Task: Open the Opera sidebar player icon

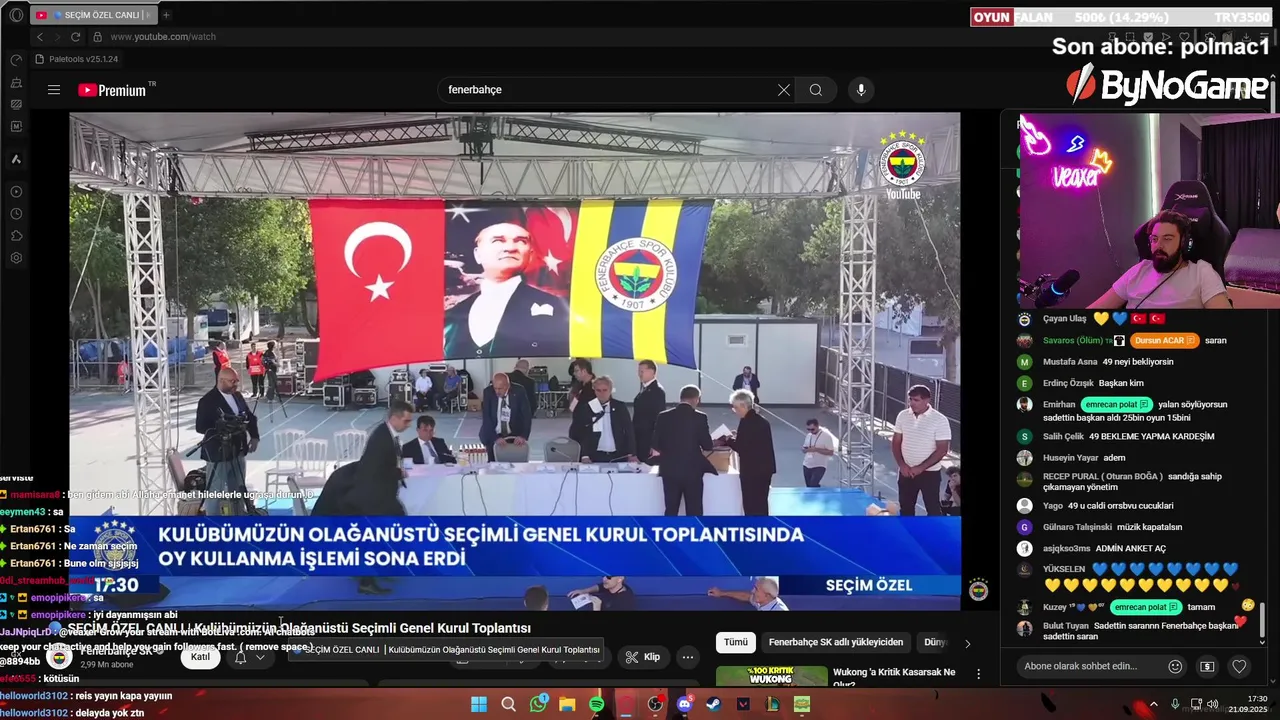Action: click(16, 192)
